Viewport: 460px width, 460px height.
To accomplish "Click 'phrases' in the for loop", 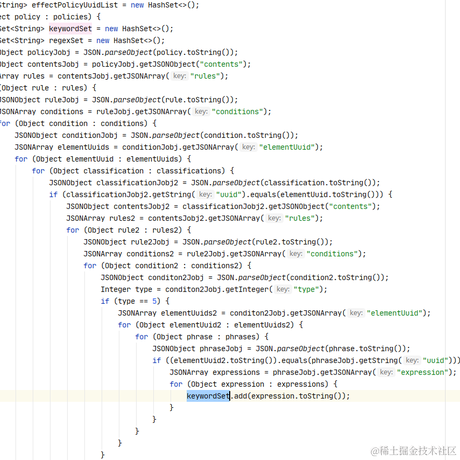I will [240, 337].
